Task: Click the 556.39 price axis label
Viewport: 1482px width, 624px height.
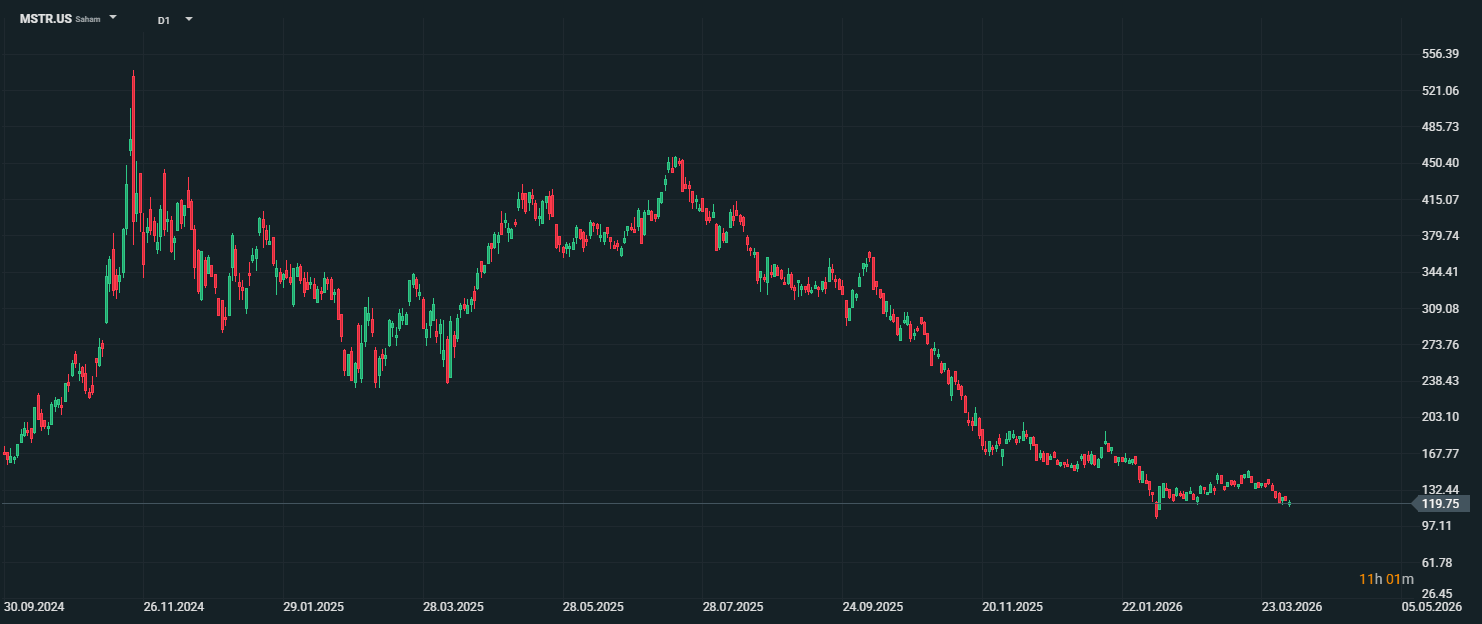Action: [x=1441, y=54]
